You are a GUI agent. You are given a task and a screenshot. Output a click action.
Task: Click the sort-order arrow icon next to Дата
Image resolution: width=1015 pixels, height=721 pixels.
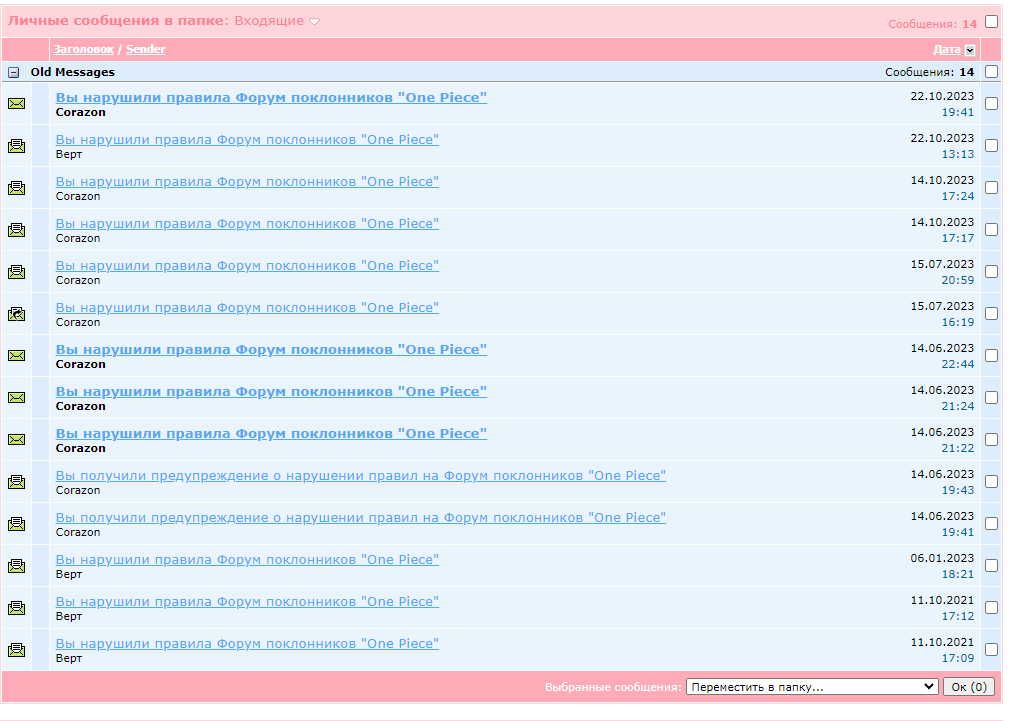(x=970, y=50)
